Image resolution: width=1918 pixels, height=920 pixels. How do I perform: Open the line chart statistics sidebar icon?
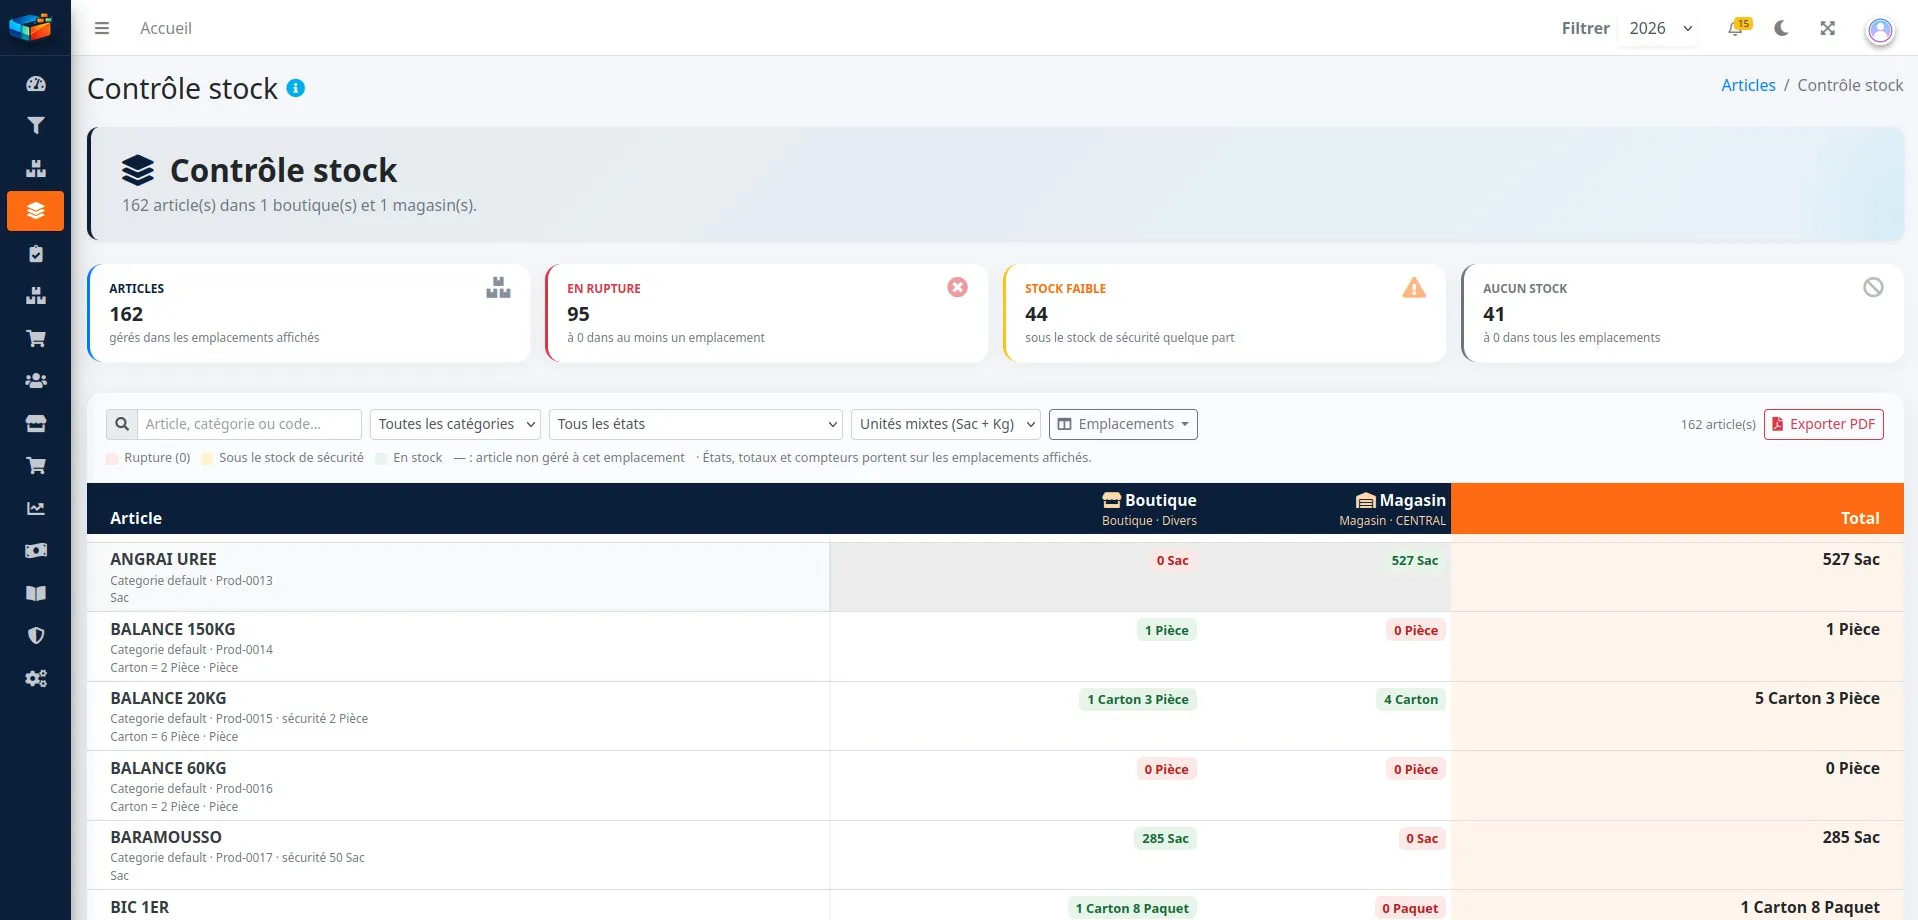[36, 508]
